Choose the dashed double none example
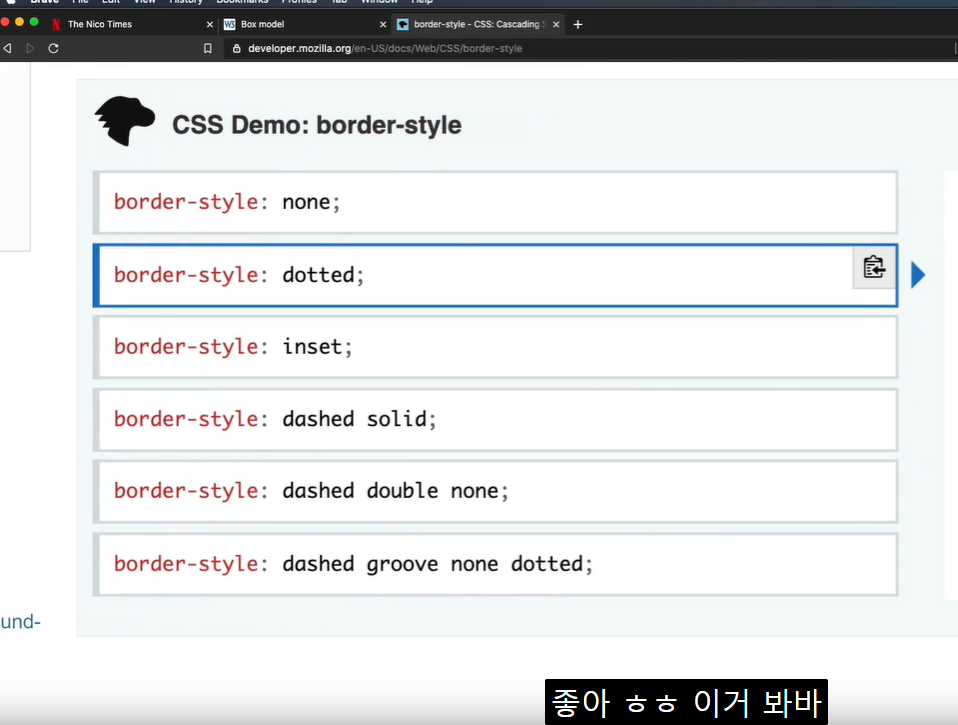958x725 pixels. pos(495,491)
